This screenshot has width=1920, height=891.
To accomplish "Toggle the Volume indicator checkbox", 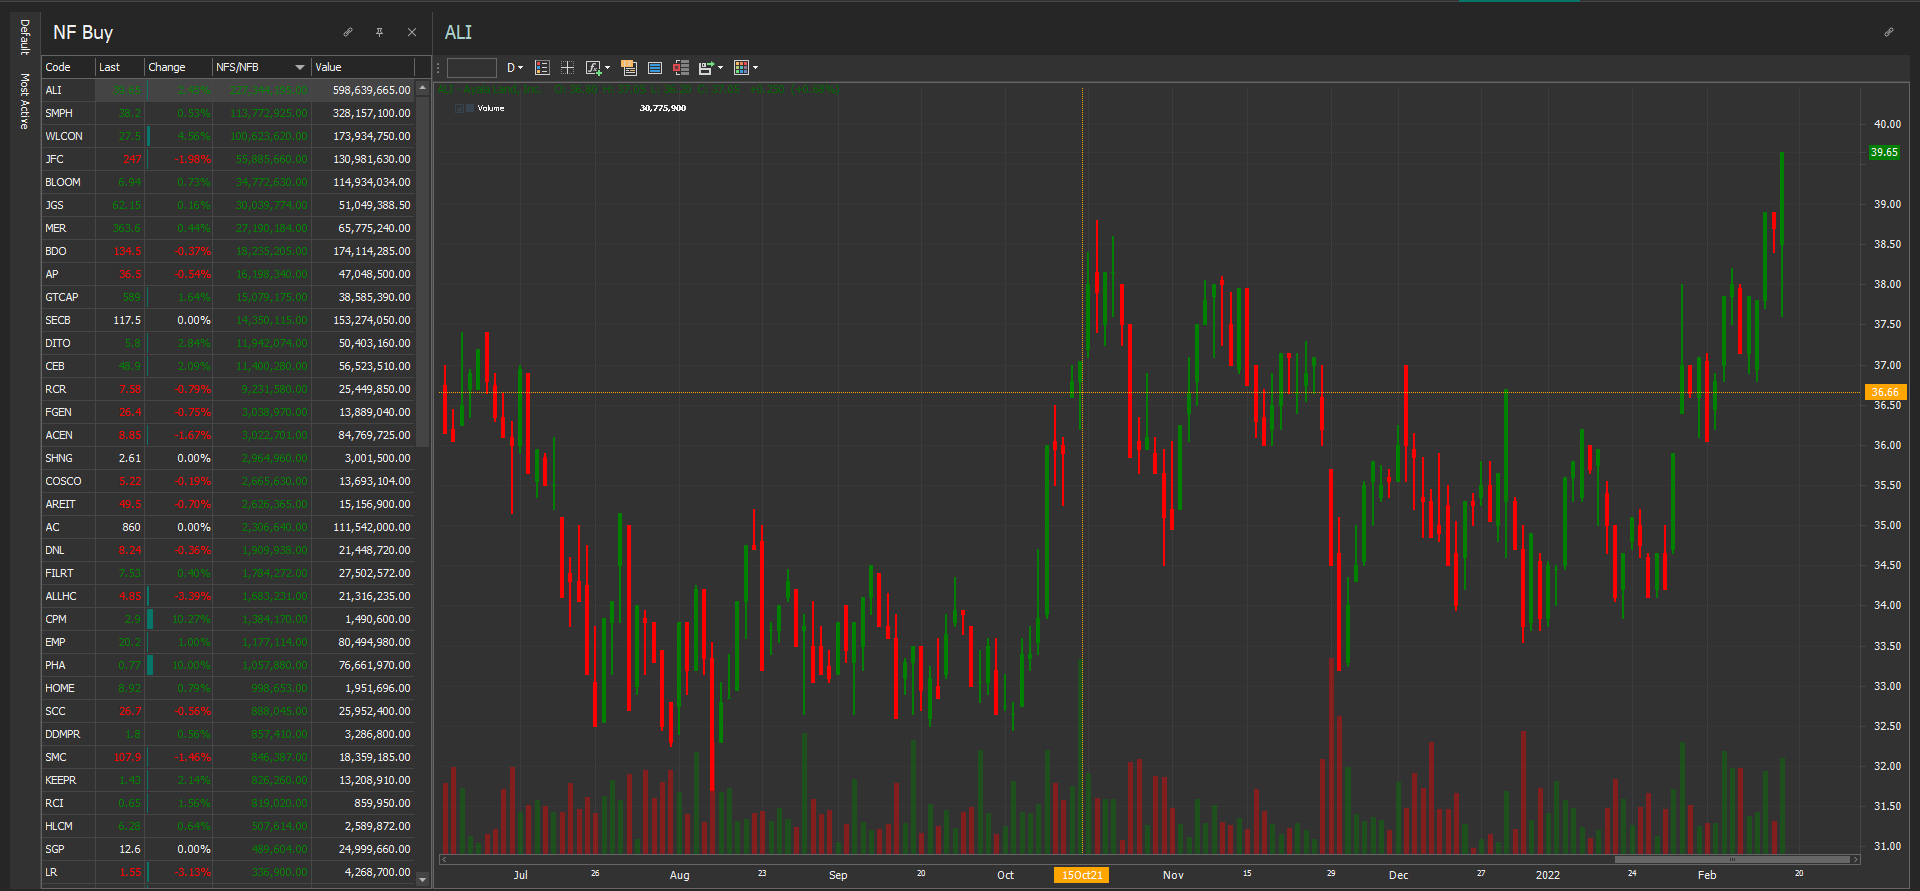I will click(x=459, y=108).
